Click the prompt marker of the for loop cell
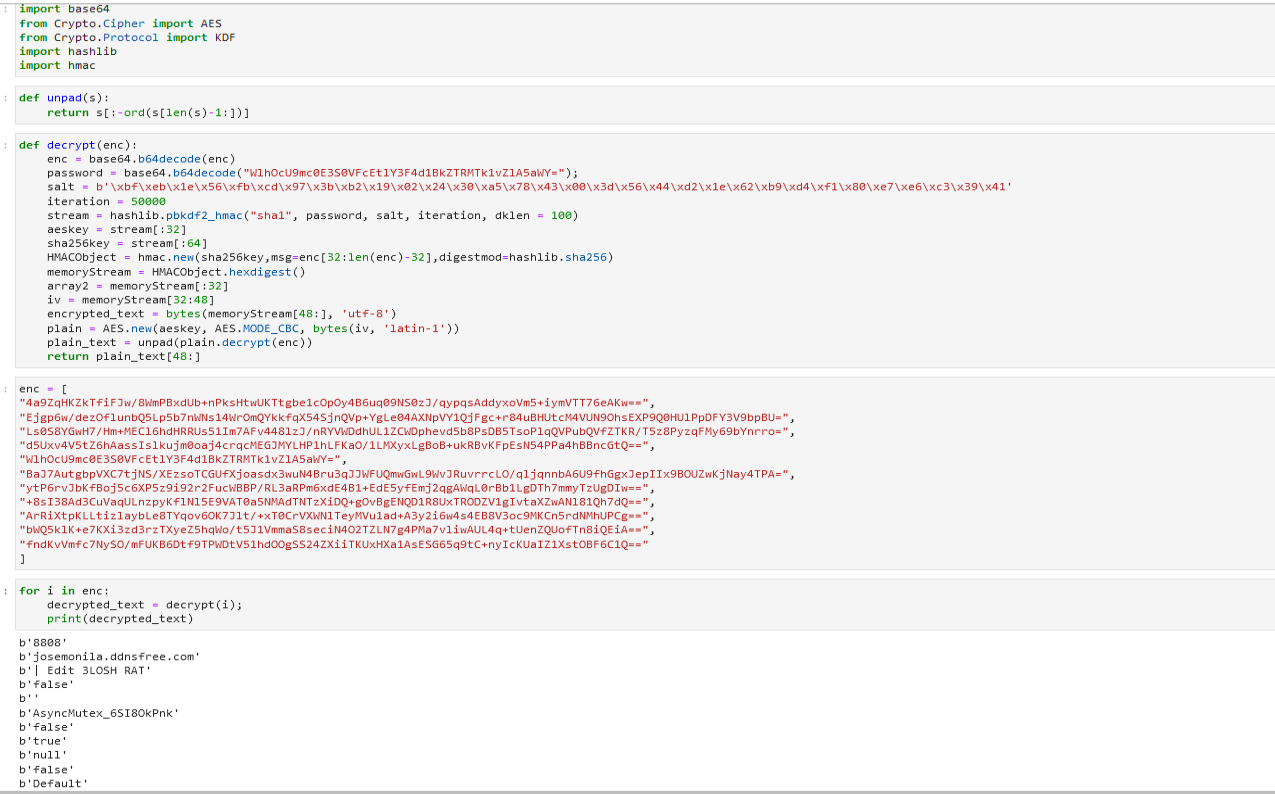Screen dimensions: 1275x794 pos(5,590)
